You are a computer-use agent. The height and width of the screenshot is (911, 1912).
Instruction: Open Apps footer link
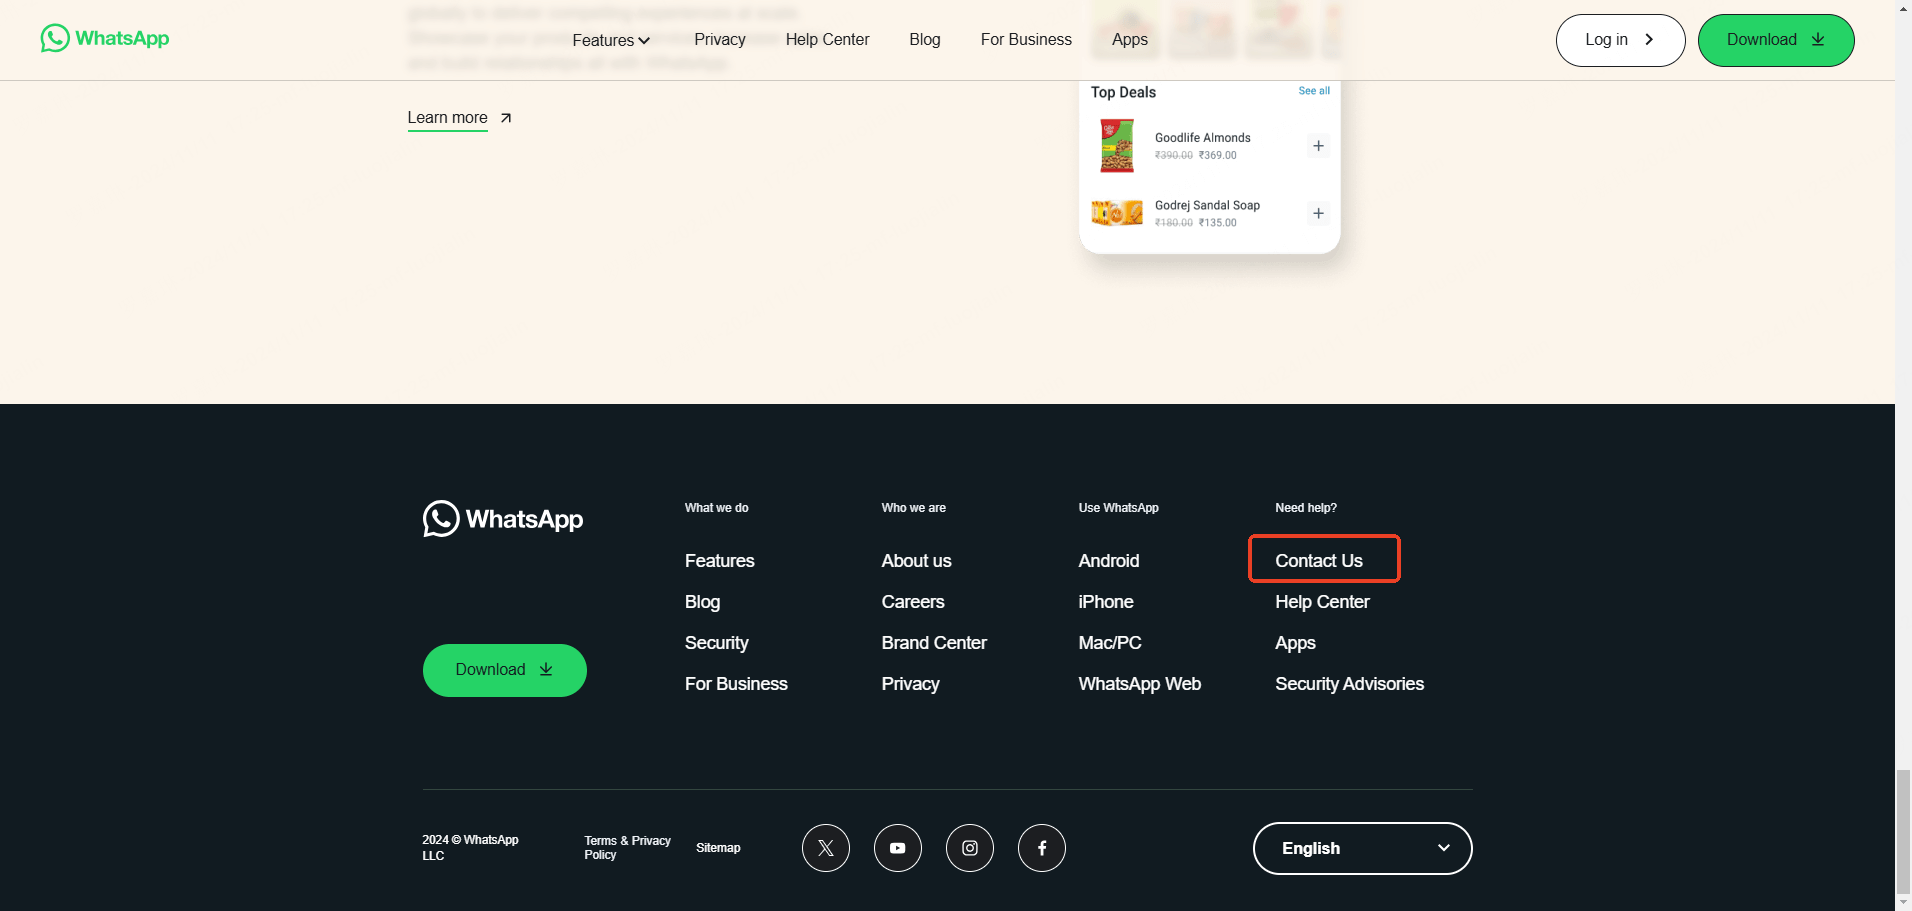point(1295,643)
